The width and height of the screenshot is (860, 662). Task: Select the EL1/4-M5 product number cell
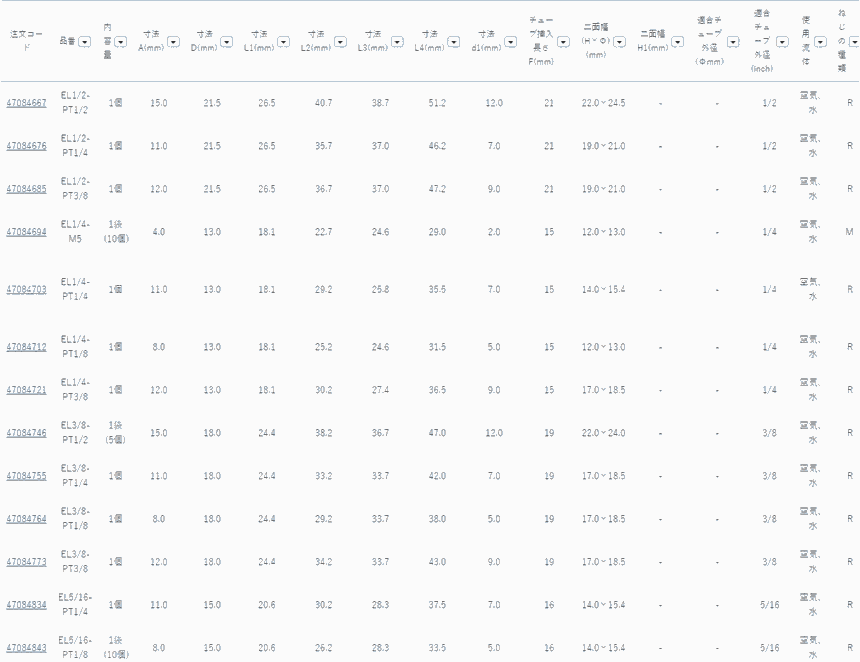click(75, 231)
